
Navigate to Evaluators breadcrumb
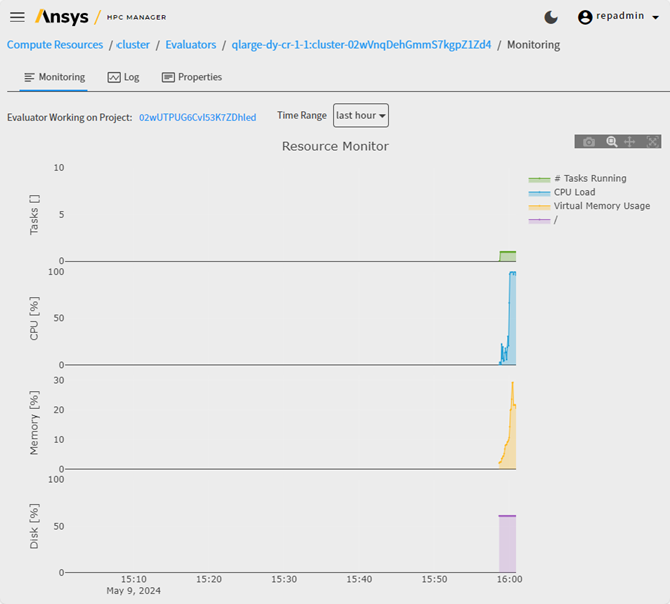[x=189, y=45]
